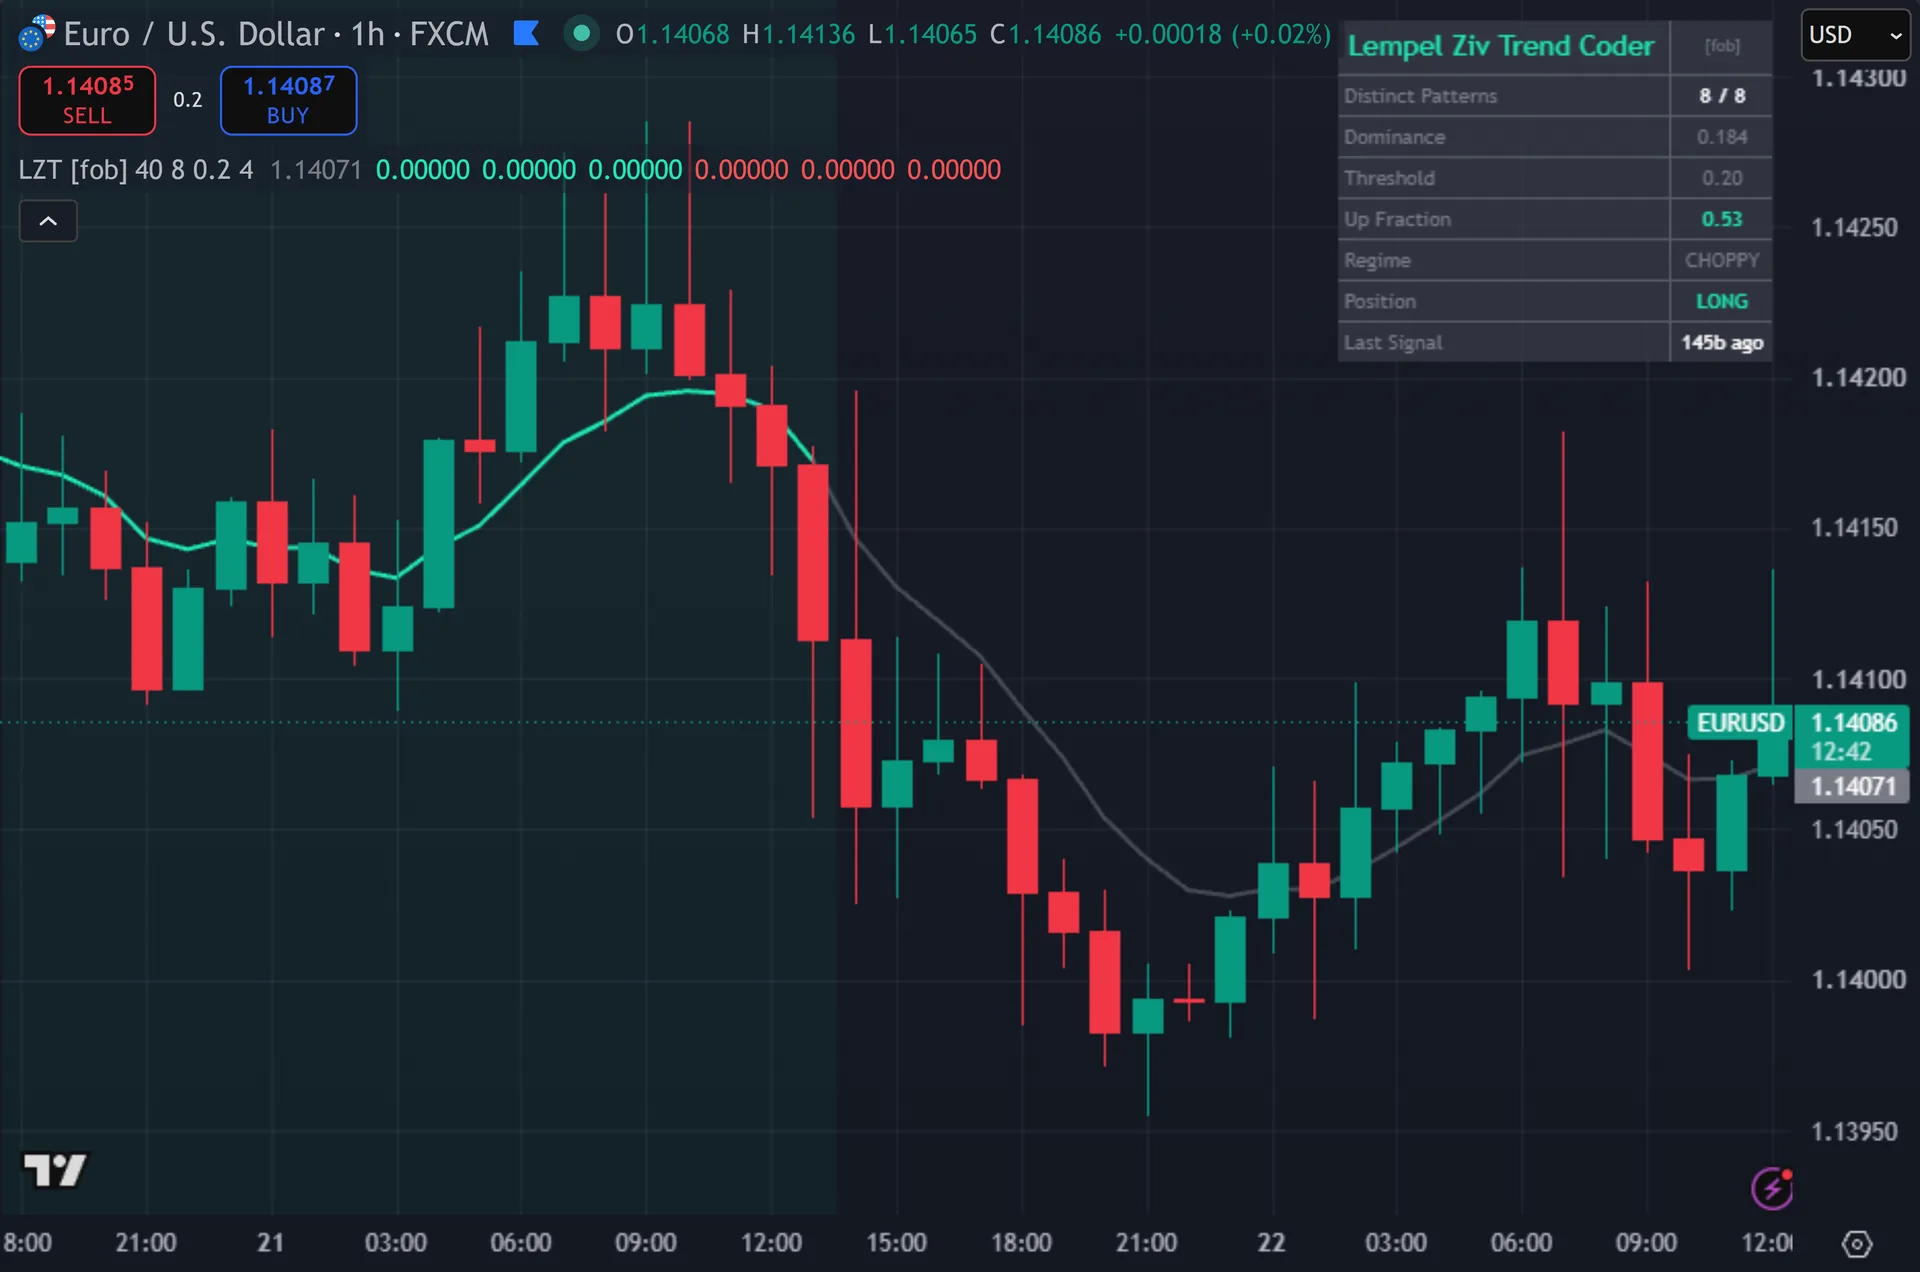Click the Up Fraction row label
This screenshot has width=1920, height=1272.
coord(1397,219)
